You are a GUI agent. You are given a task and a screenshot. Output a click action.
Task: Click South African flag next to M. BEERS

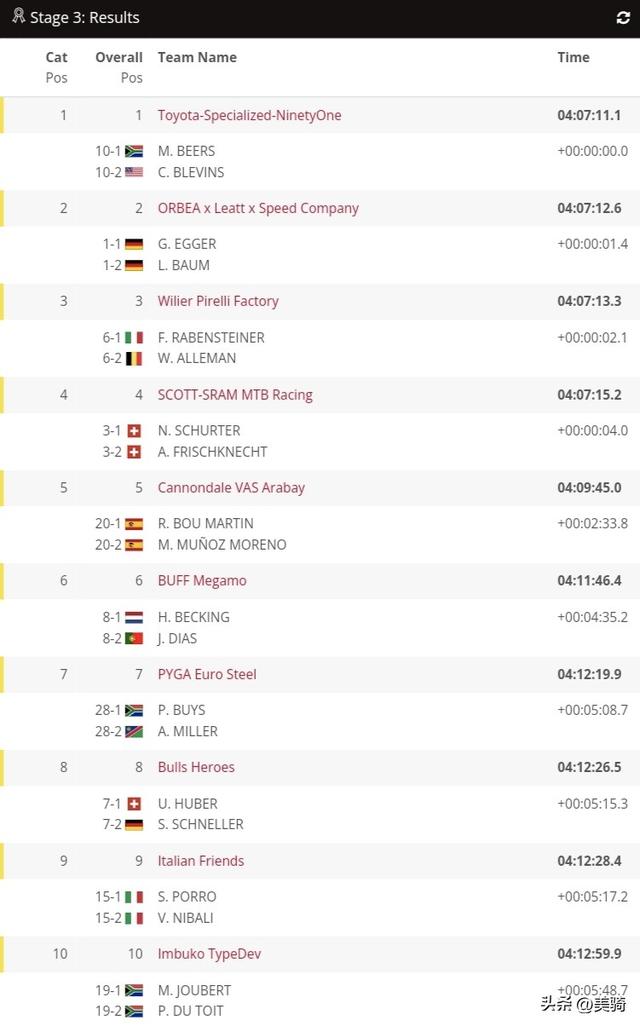click(134, 151)
